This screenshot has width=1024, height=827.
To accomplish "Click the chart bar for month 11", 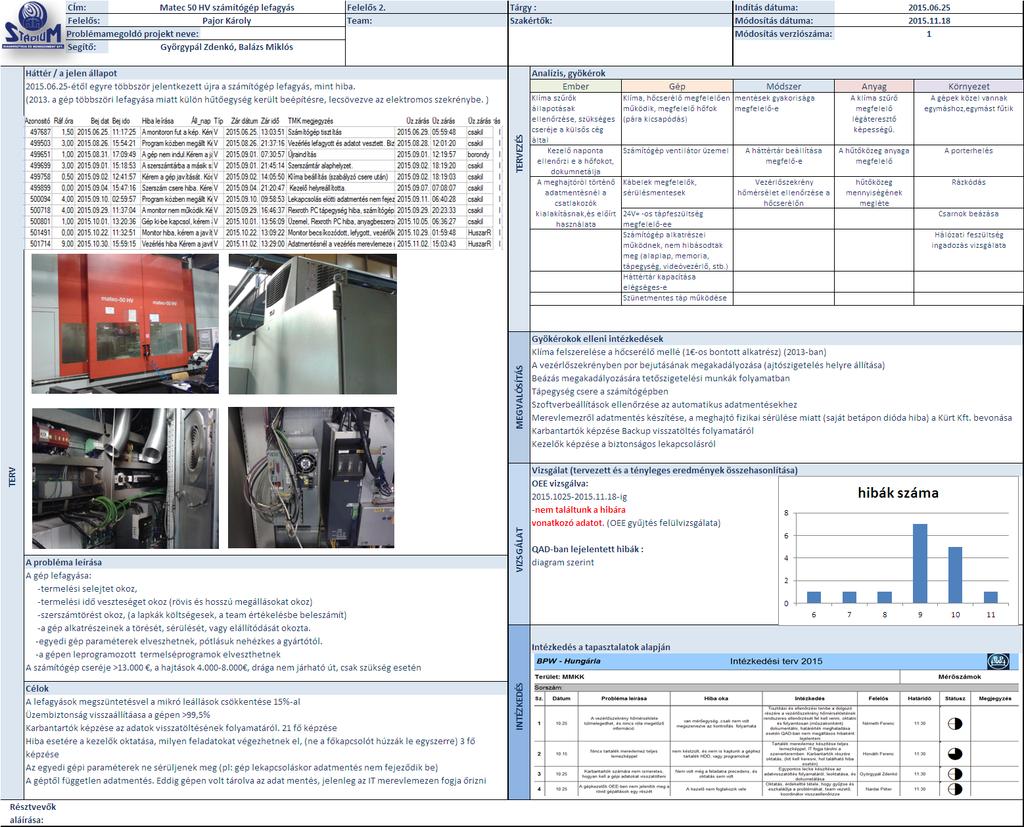I will click(x=990, y=597).
